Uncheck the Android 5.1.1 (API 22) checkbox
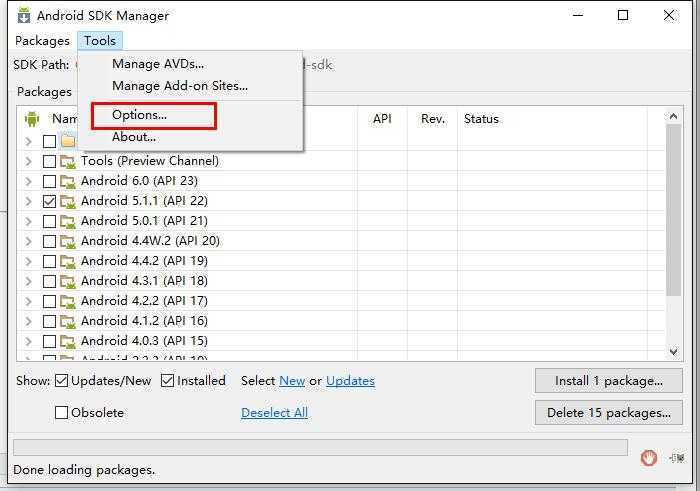This screenshot has width=700, height=491. point(49,201)
